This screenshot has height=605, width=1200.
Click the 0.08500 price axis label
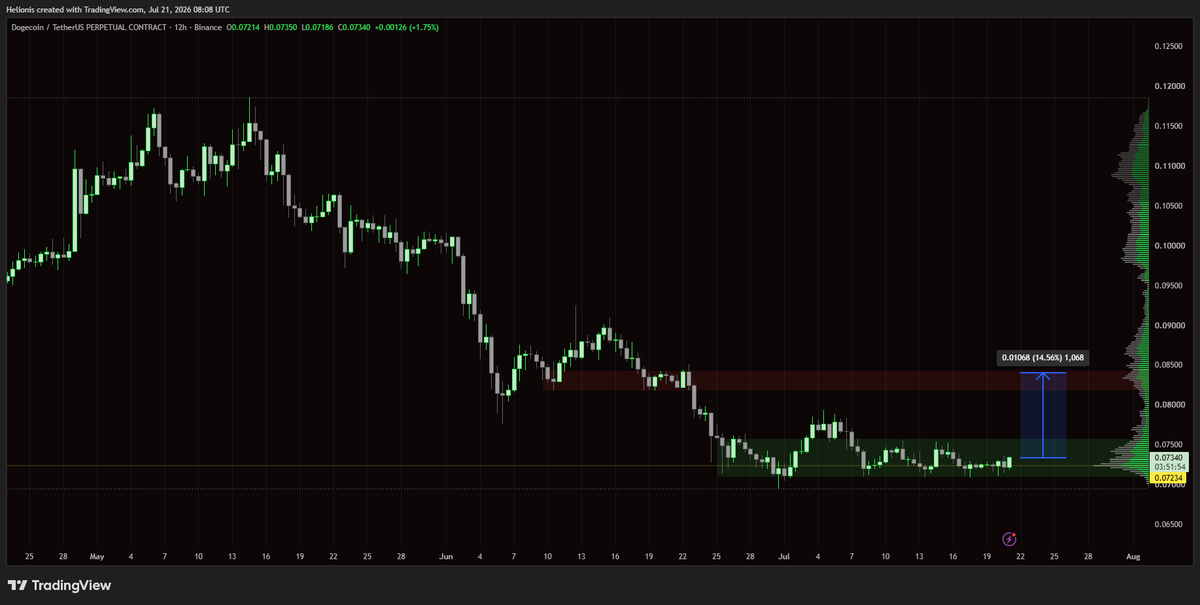click(x=1169, y=365)
